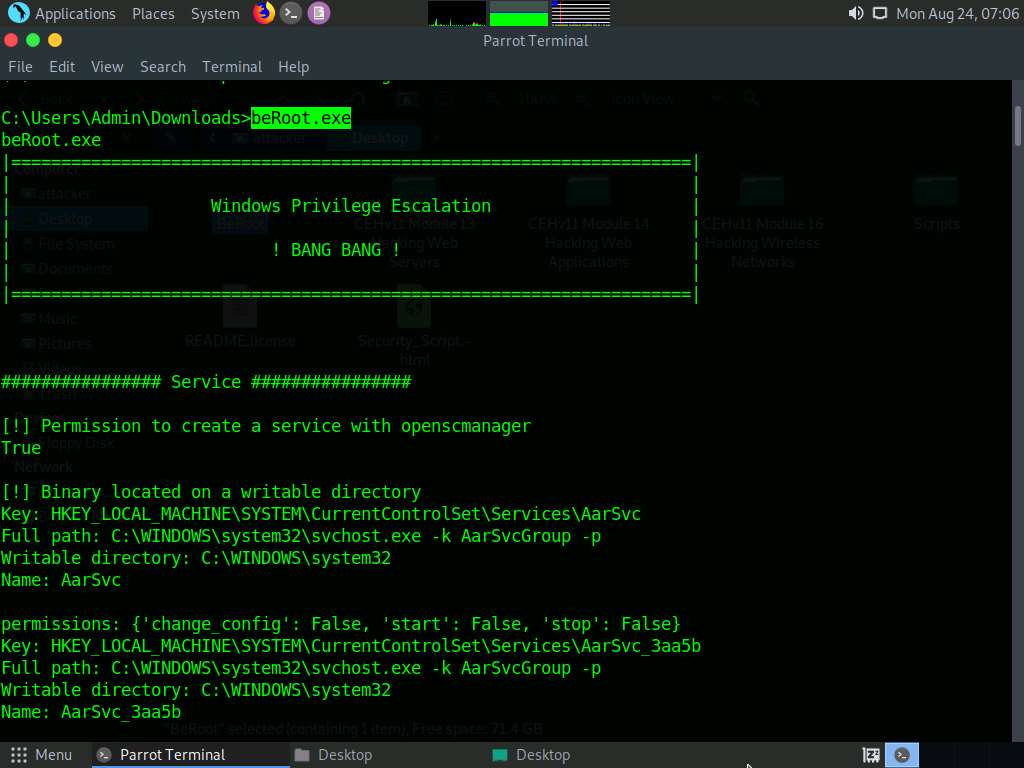1024x768 pixels.
Task: Click the registry key line ending in Services\AarSvc
Action: 321,514
